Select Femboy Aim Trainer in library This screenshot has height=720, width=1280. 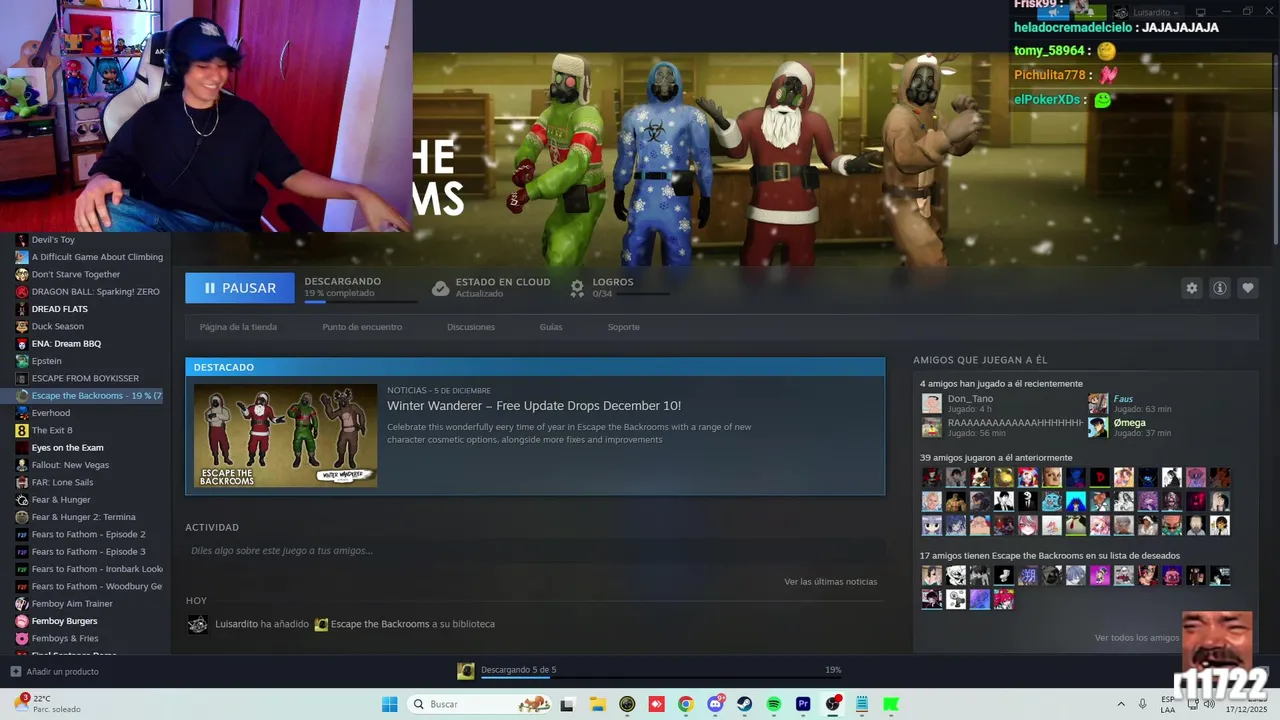(72, 604)
